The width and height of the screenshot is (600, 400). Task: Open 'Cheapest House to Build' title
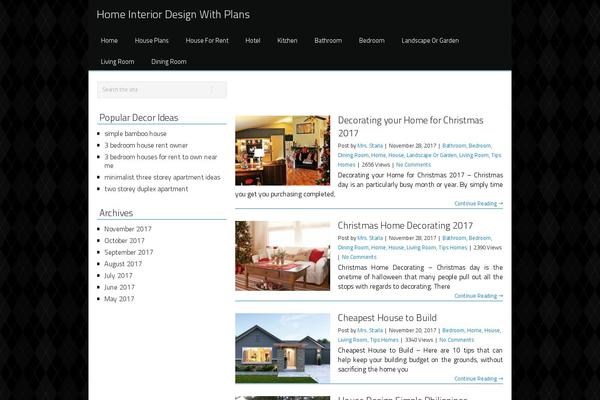(387, 318)
